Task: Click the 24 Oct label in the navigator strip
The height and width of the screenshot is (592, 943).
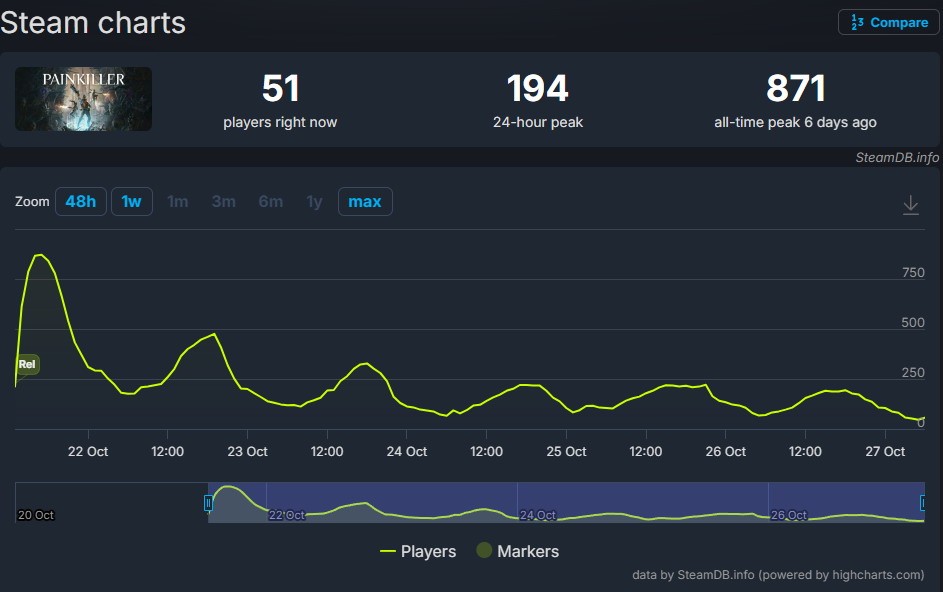Action: click(537, 515)
